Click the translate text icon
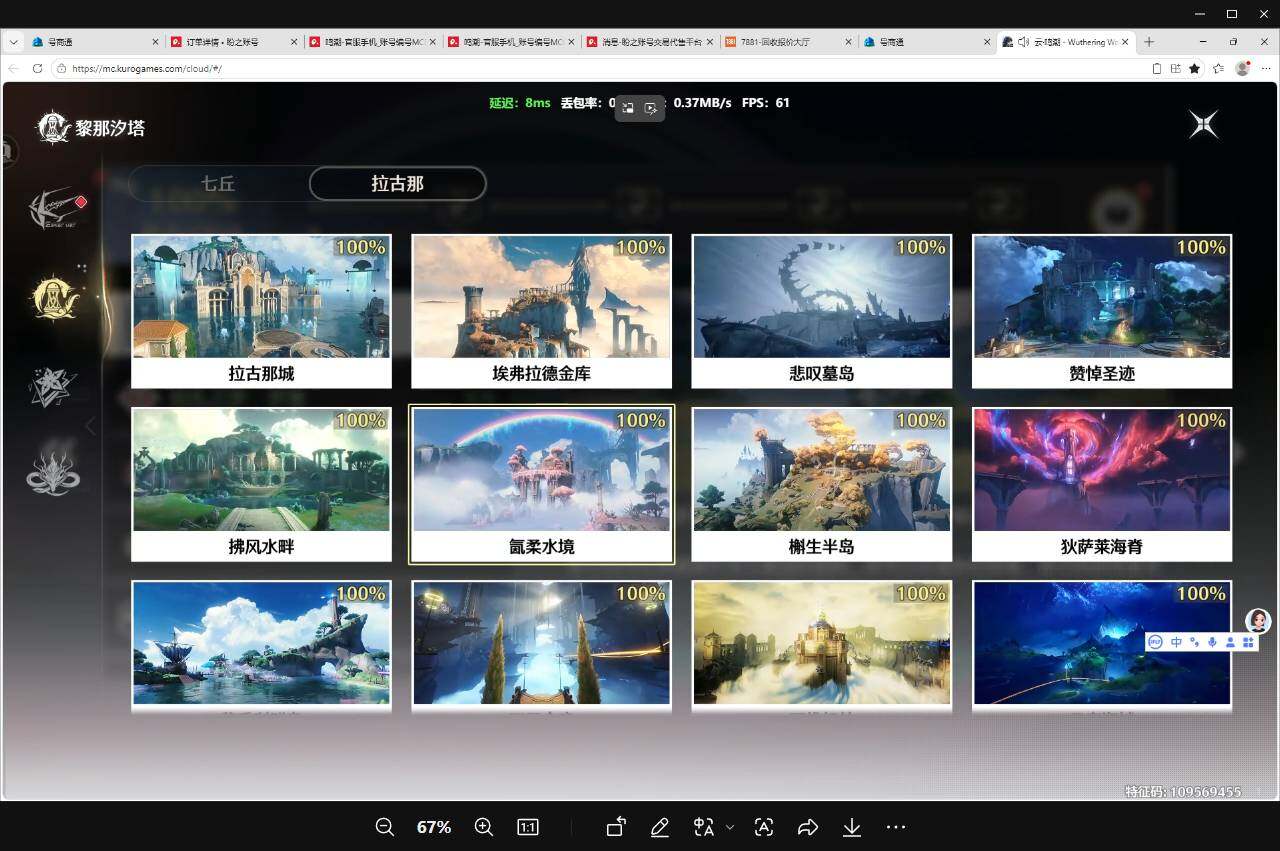Image resolution: width=1280 pixels, height=851 pixels. point(704,827)
